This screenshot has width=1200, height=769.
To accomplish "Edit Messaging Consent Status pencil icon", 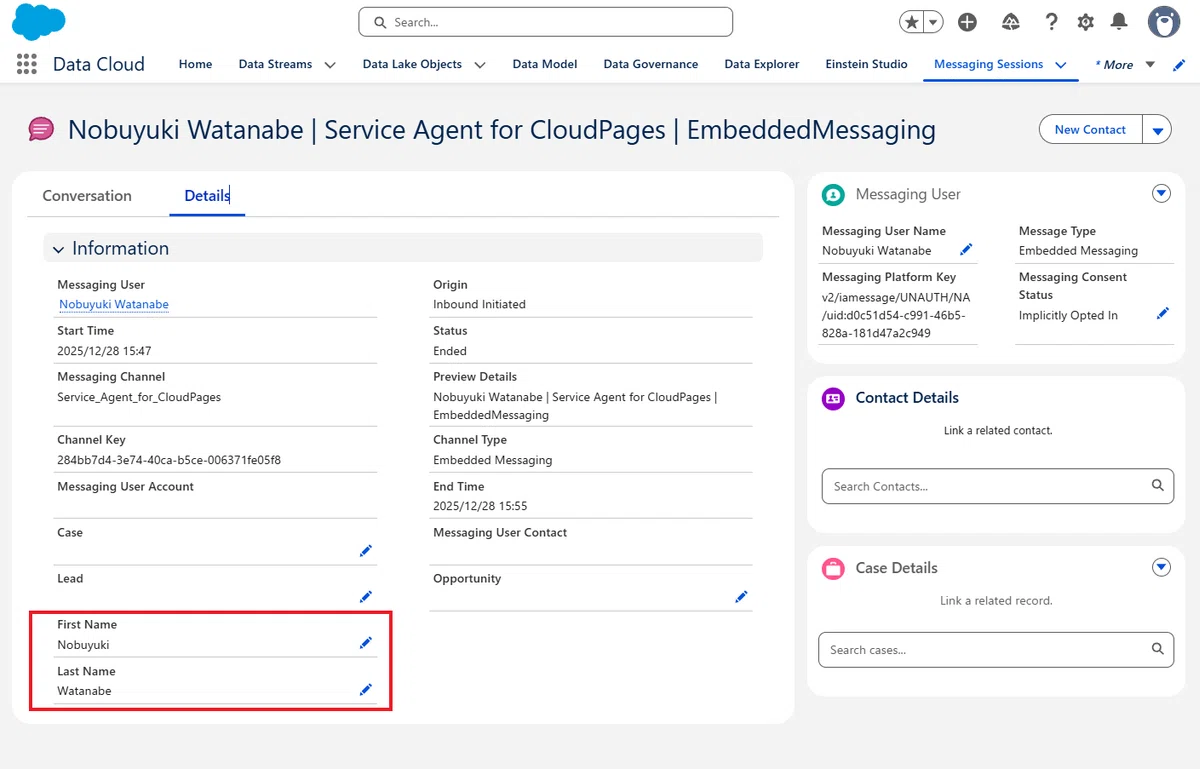I will click(1162, 313).
